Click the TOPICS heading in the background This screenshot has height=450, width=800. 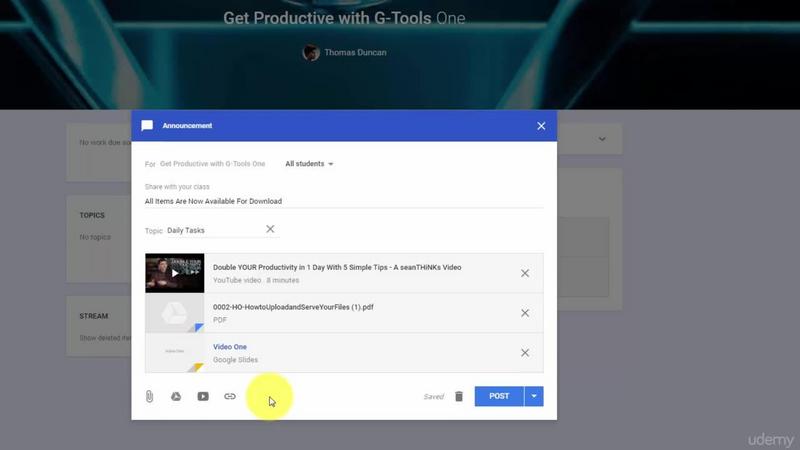point(92,215)
